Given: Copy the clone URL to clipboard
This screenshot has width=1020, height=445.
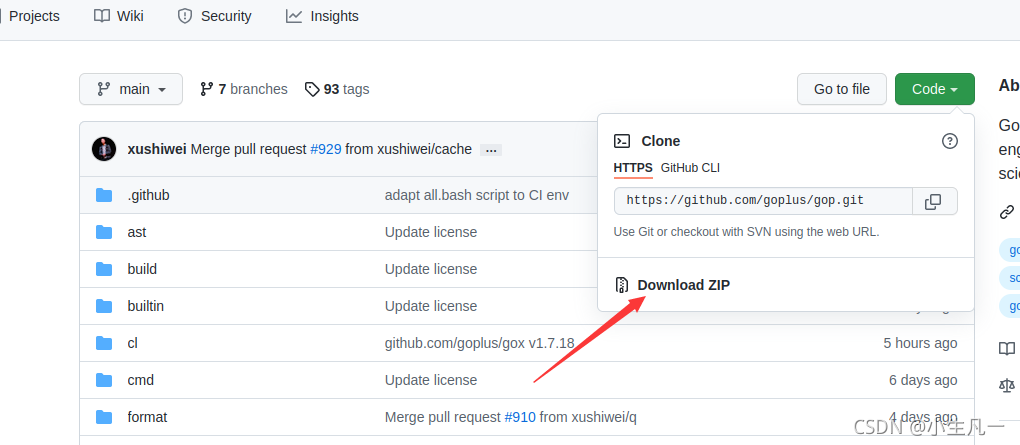Looking at the screenshot, I should pos(935,201).
